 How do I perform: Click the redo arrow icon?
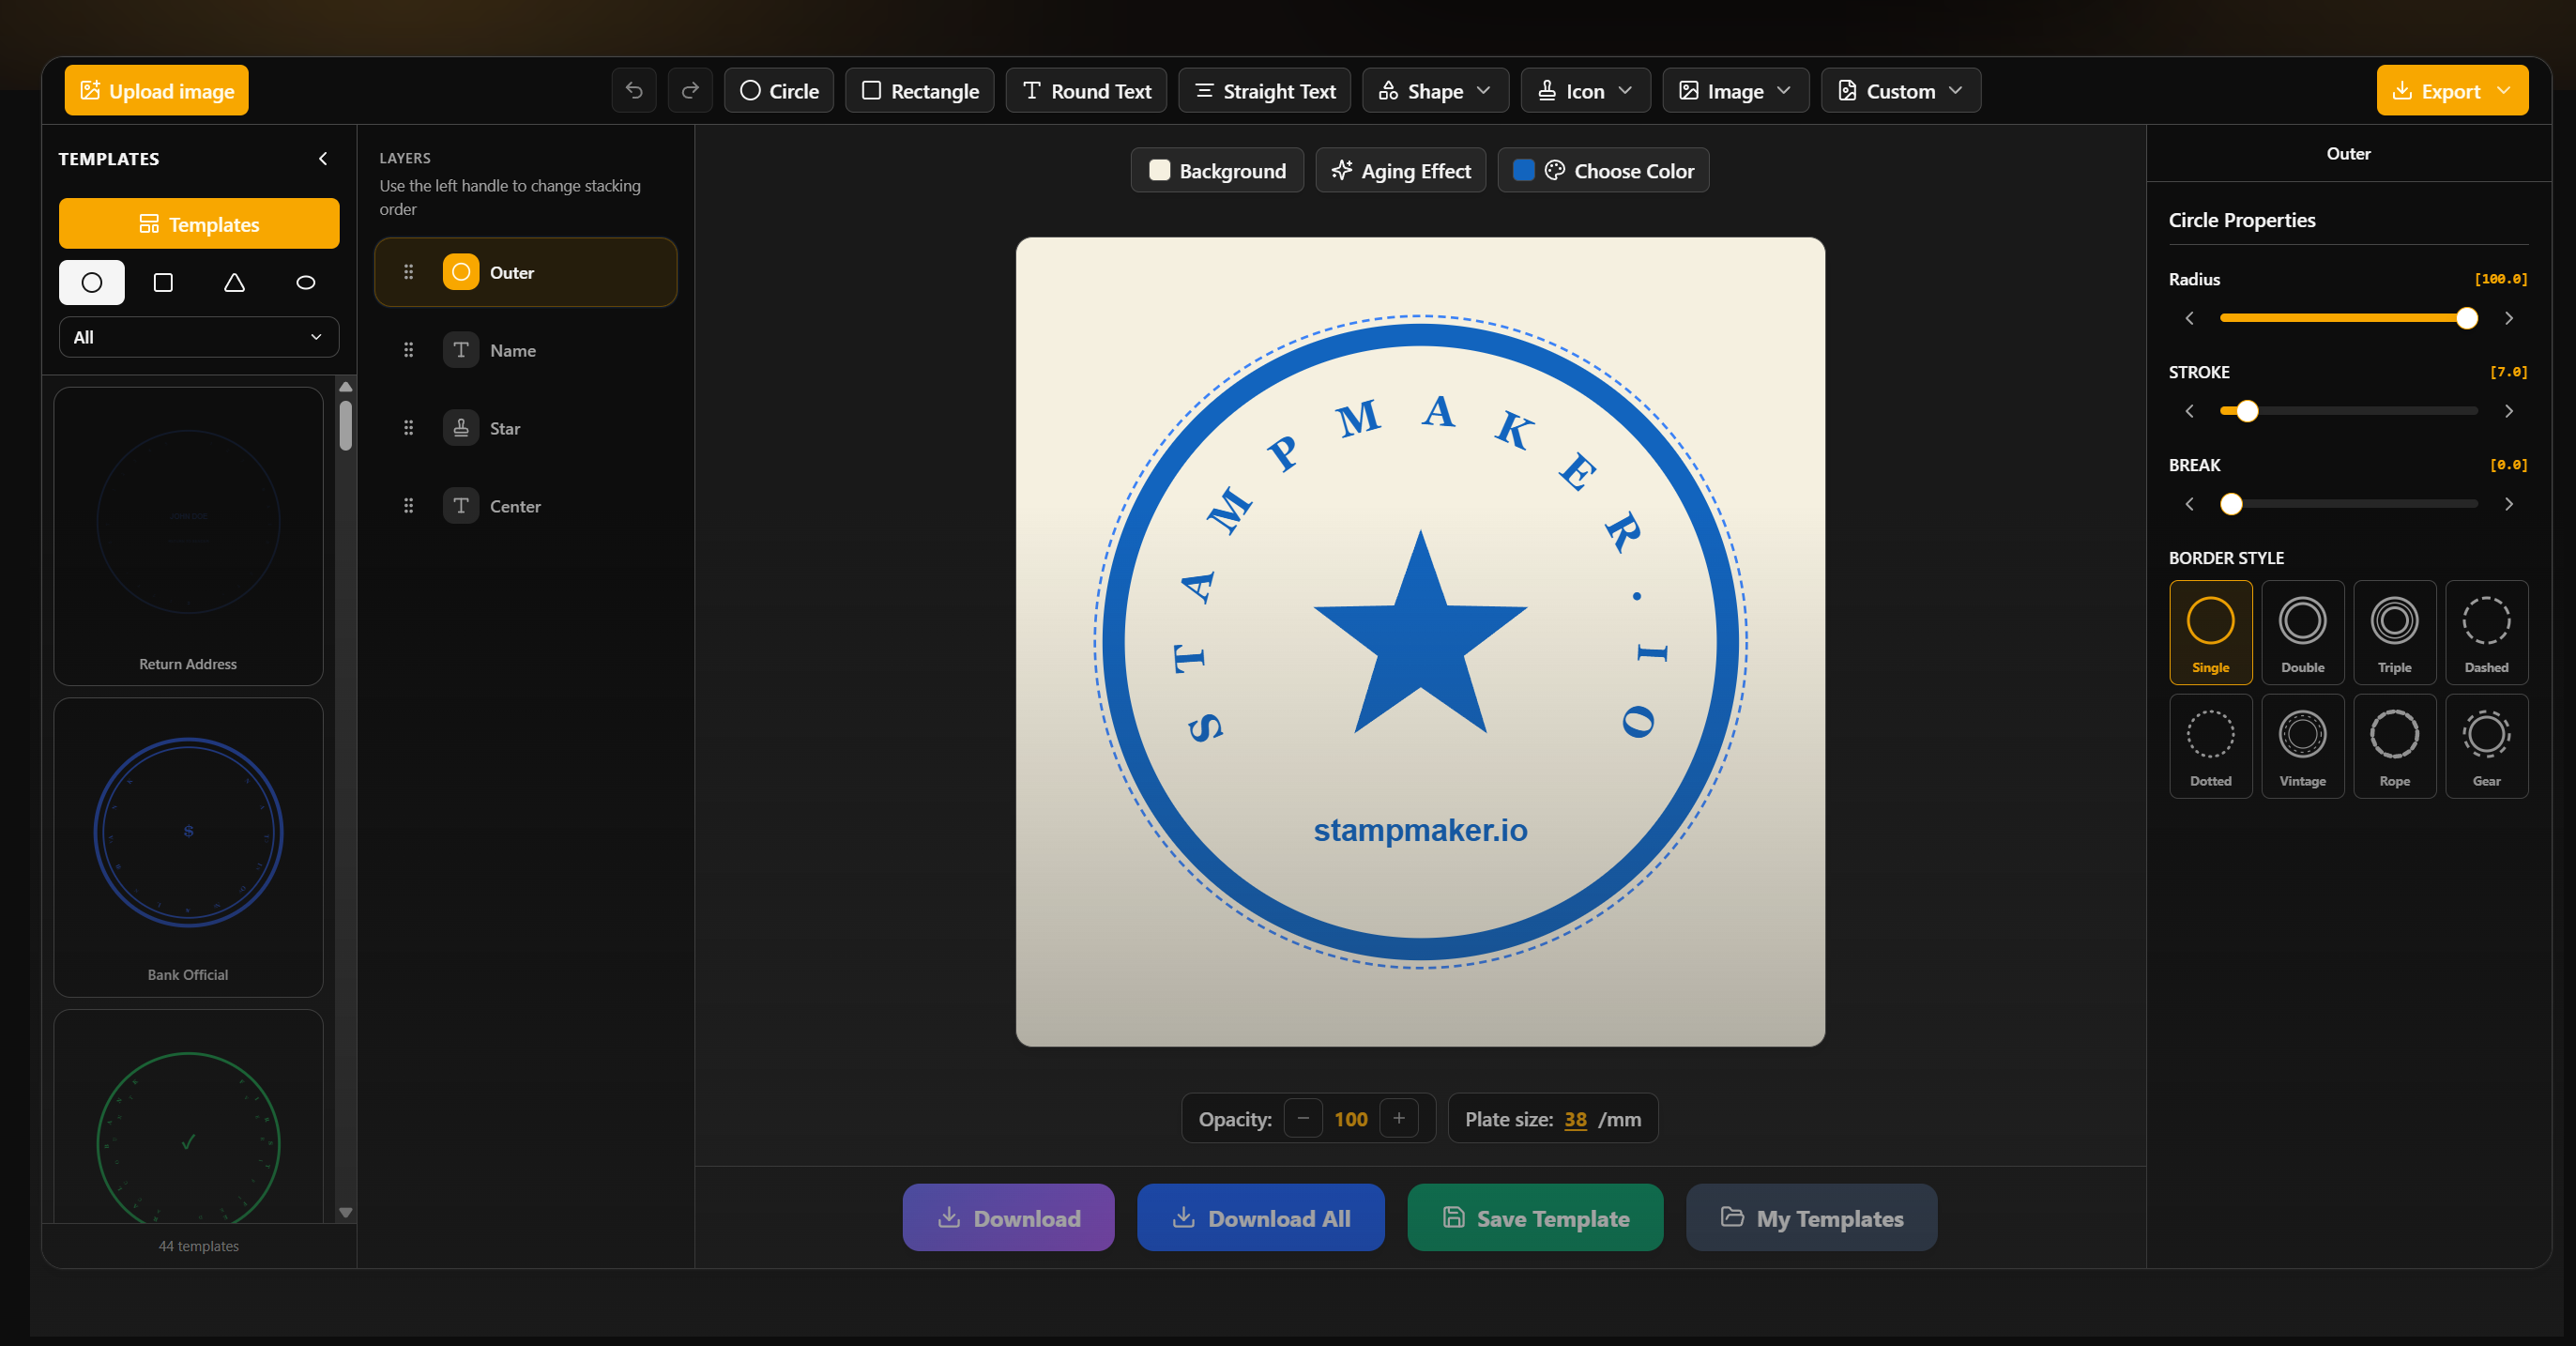[x=690, y=91]
